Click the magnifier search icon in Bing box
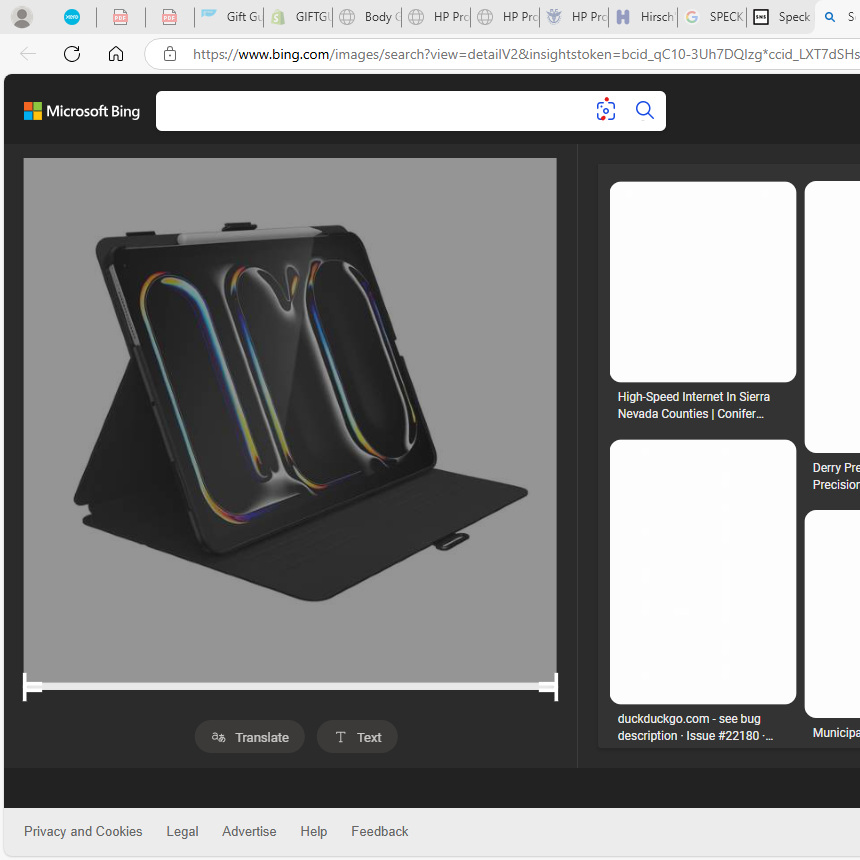 (645, 111)
